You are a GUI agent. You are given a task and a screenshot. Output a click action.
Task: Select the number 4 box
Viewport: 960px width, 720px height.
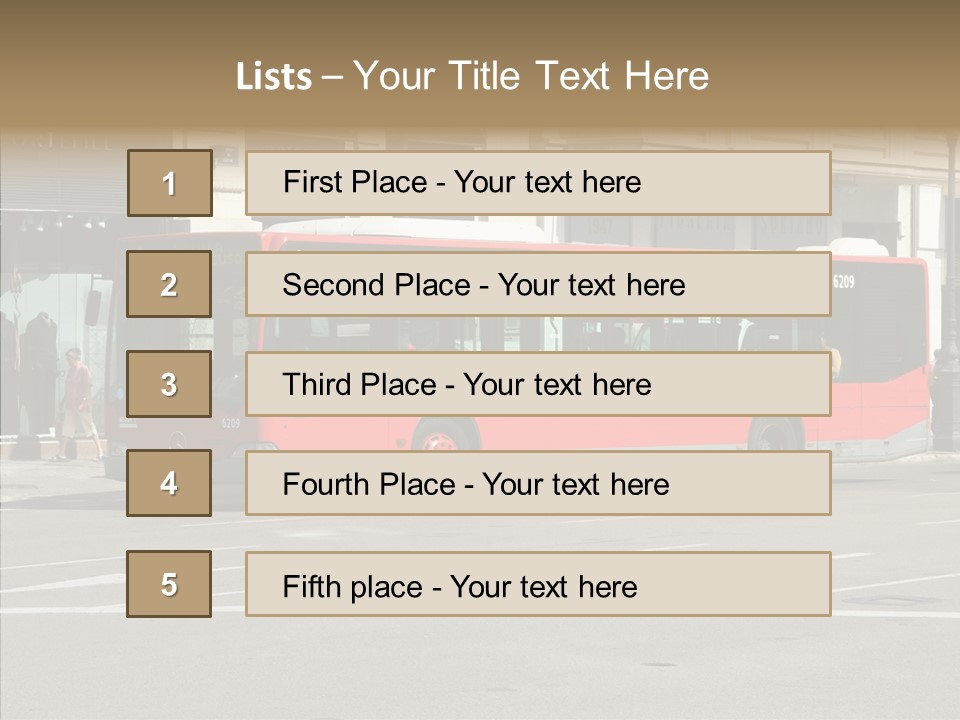point(169,483)
